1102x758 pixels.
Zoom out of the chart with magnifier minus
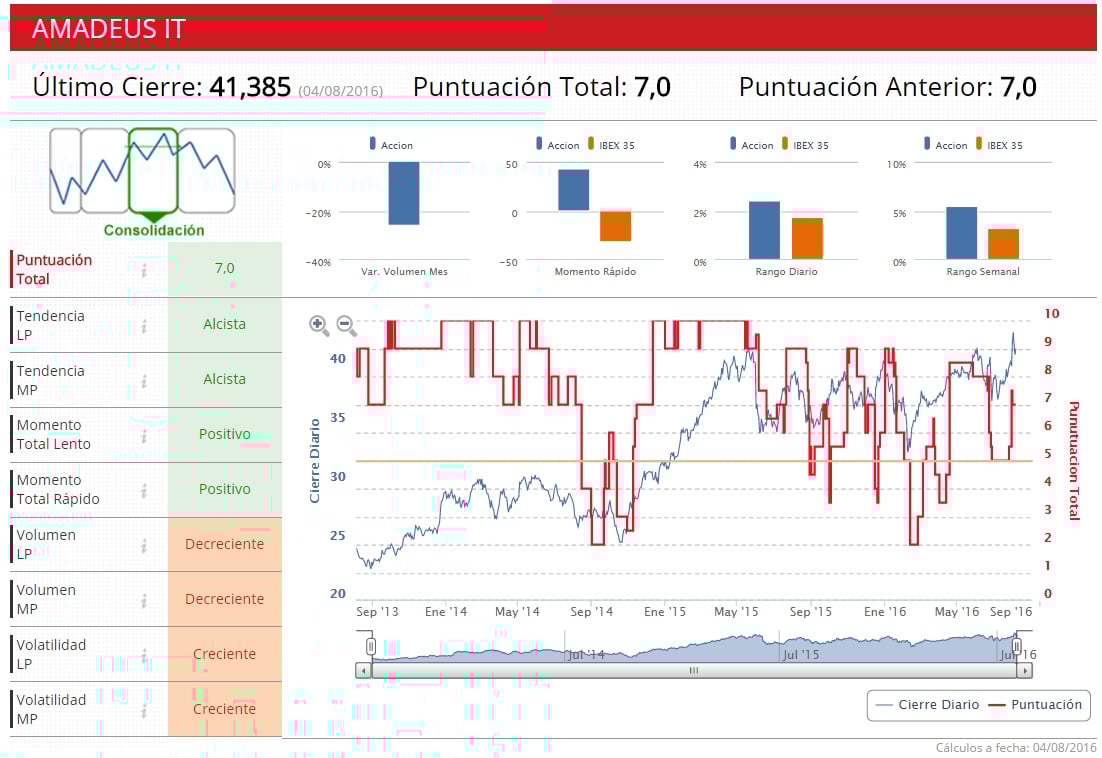[346, 325]
